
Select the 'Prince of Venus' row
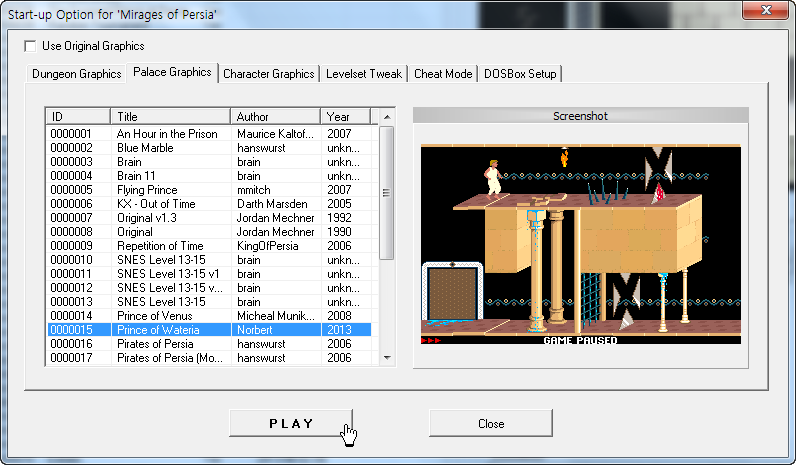[x=209, y=316]
